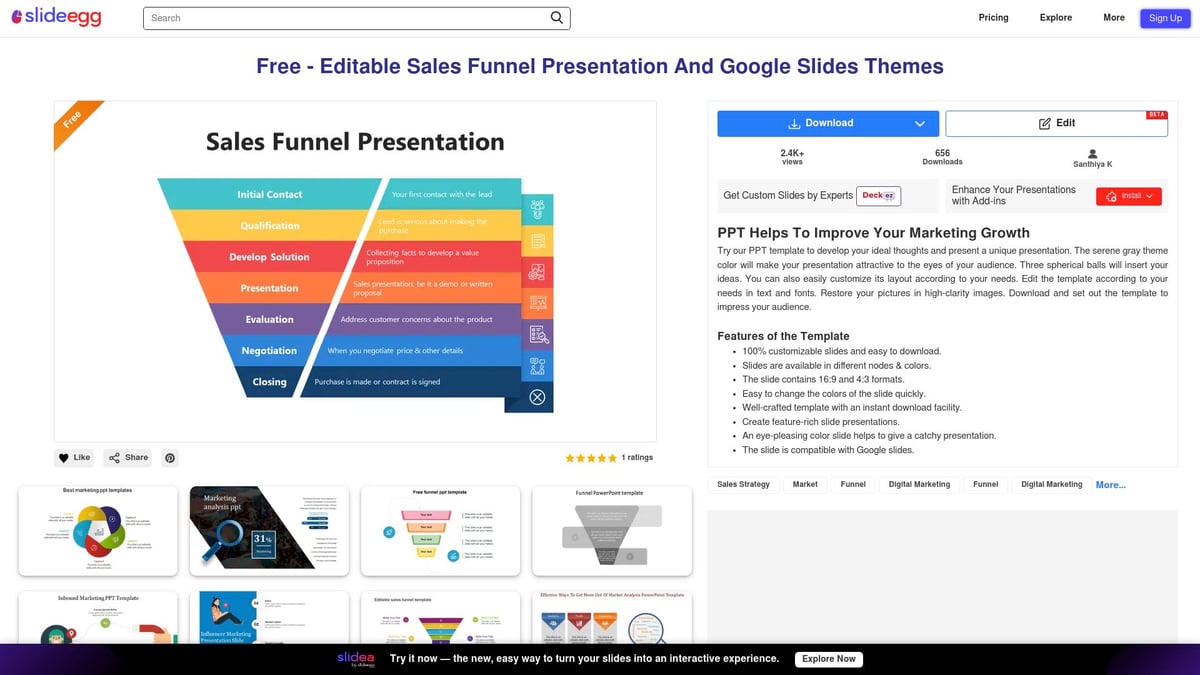Expand More... to show additional tags
1200x675 pixels.
pos(1110,484)
